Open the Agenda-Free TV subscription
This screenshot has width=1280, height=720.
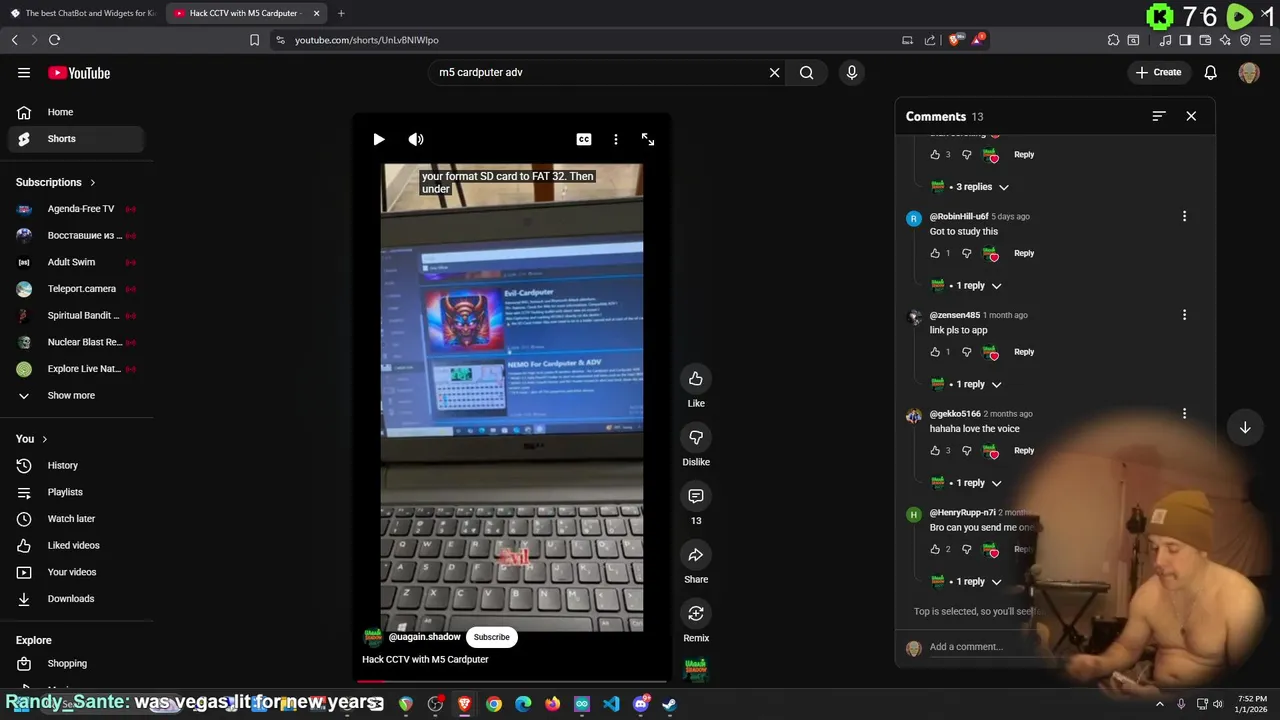click(76, 209)
